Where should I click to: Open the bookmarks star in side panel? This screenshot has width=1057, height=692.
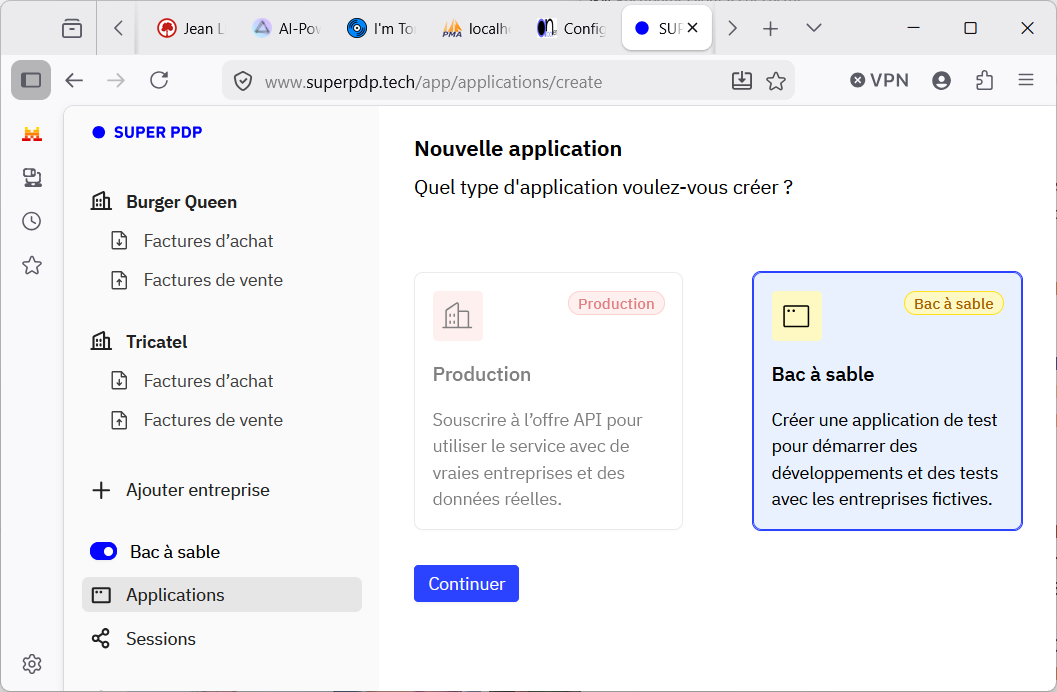tap(32, 265)
